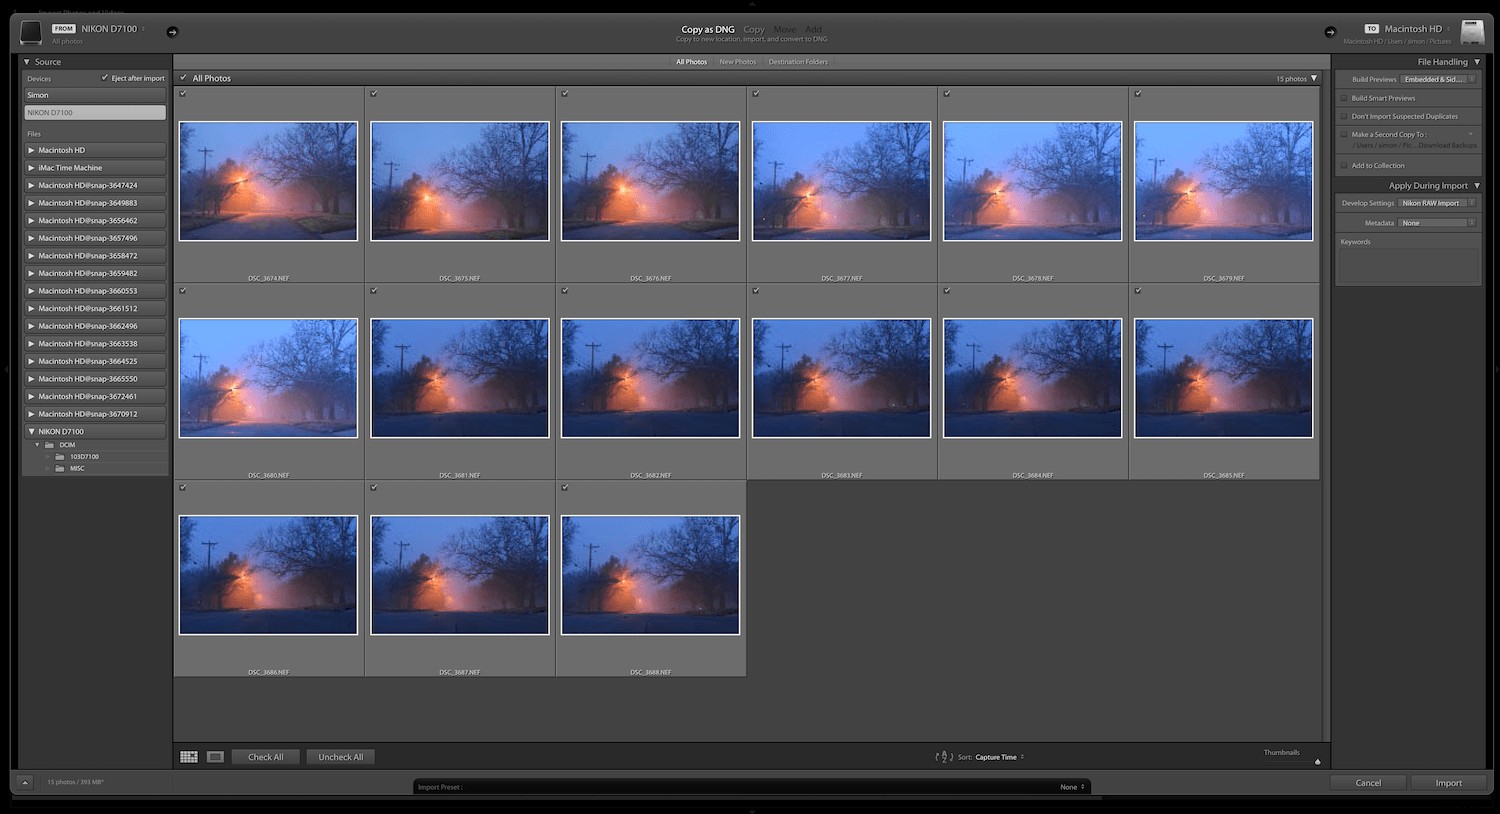This screenshot has height=814, width=1500.
Task: Uncheck the DSC_3674.NEF photo checkbox
Action: (182, 93)
